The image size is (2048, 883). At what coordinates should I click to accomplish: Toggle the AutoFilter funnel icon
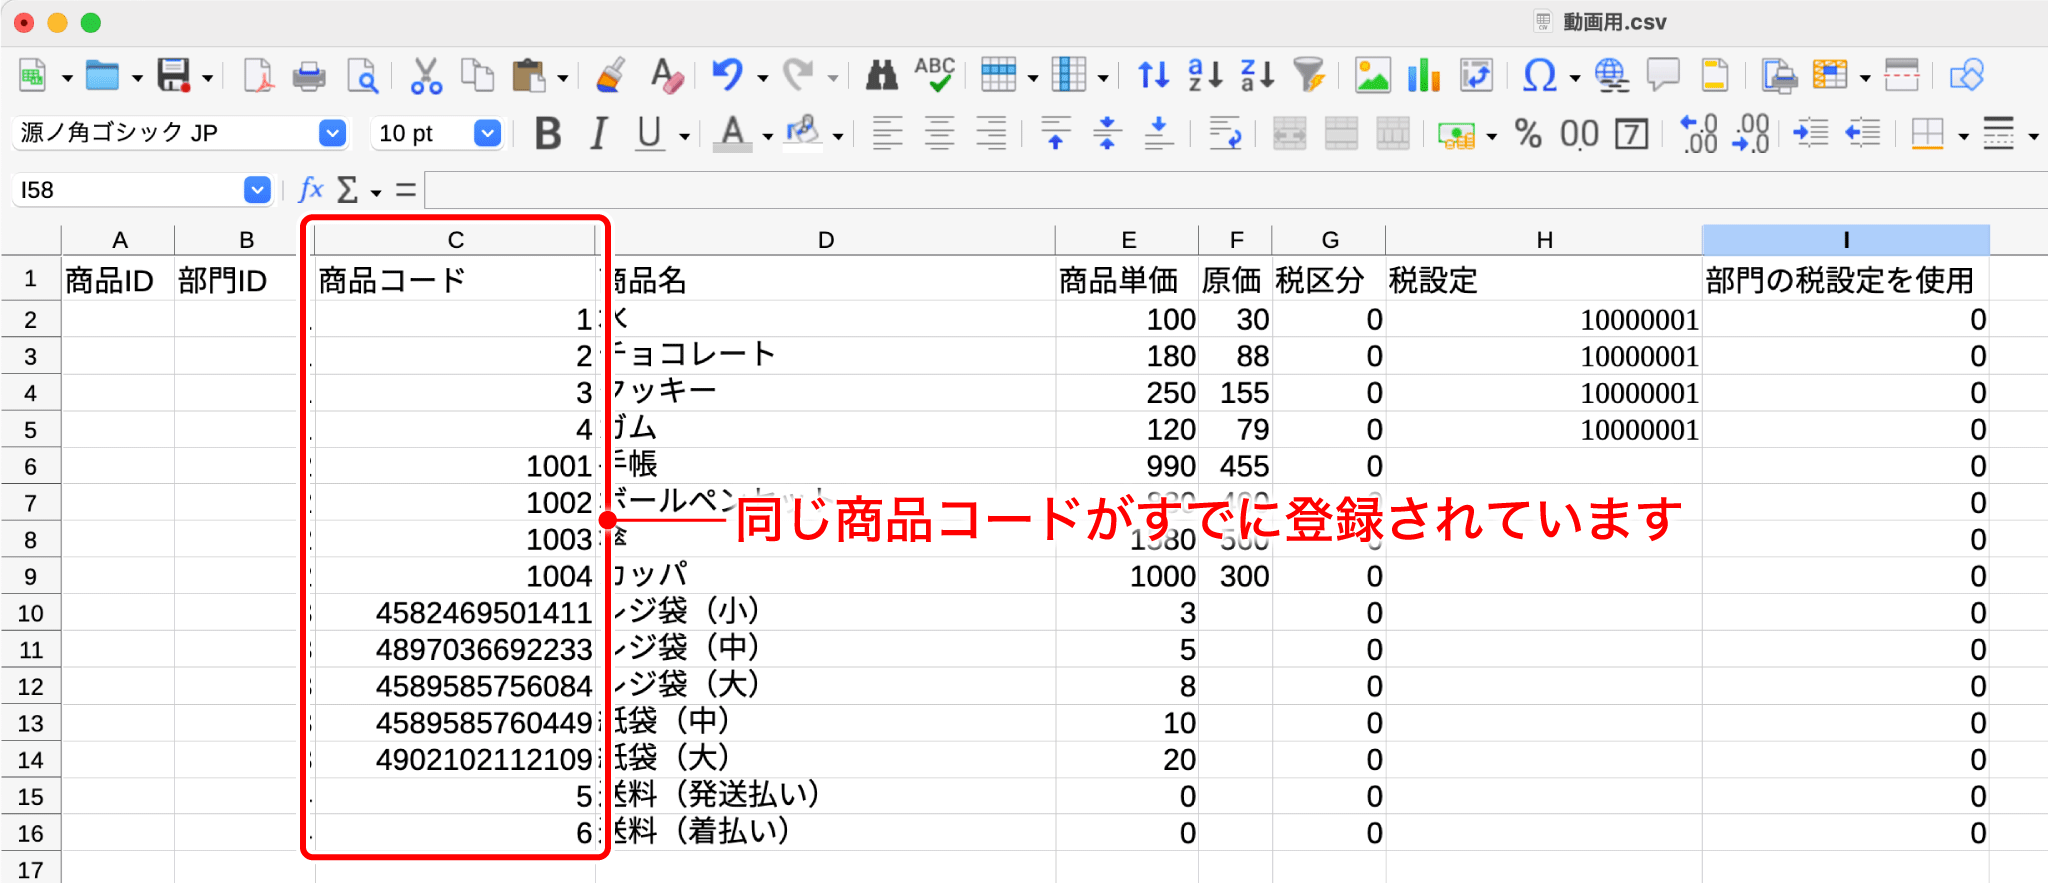click(x=1309, y=75)
